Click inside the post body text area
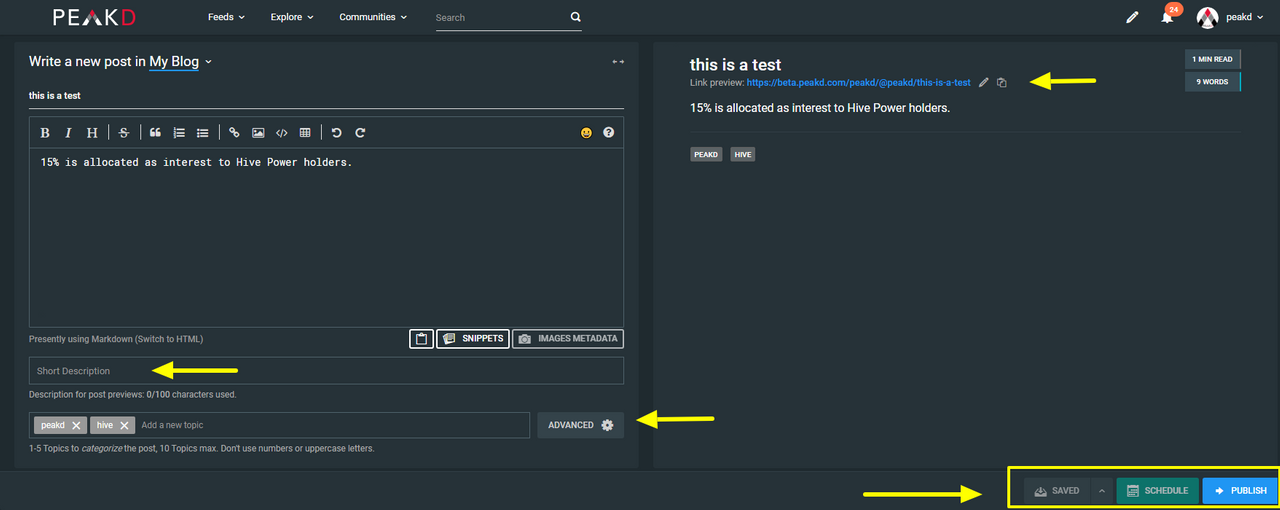The image size is (1280, 510). [x=326, y=238]
